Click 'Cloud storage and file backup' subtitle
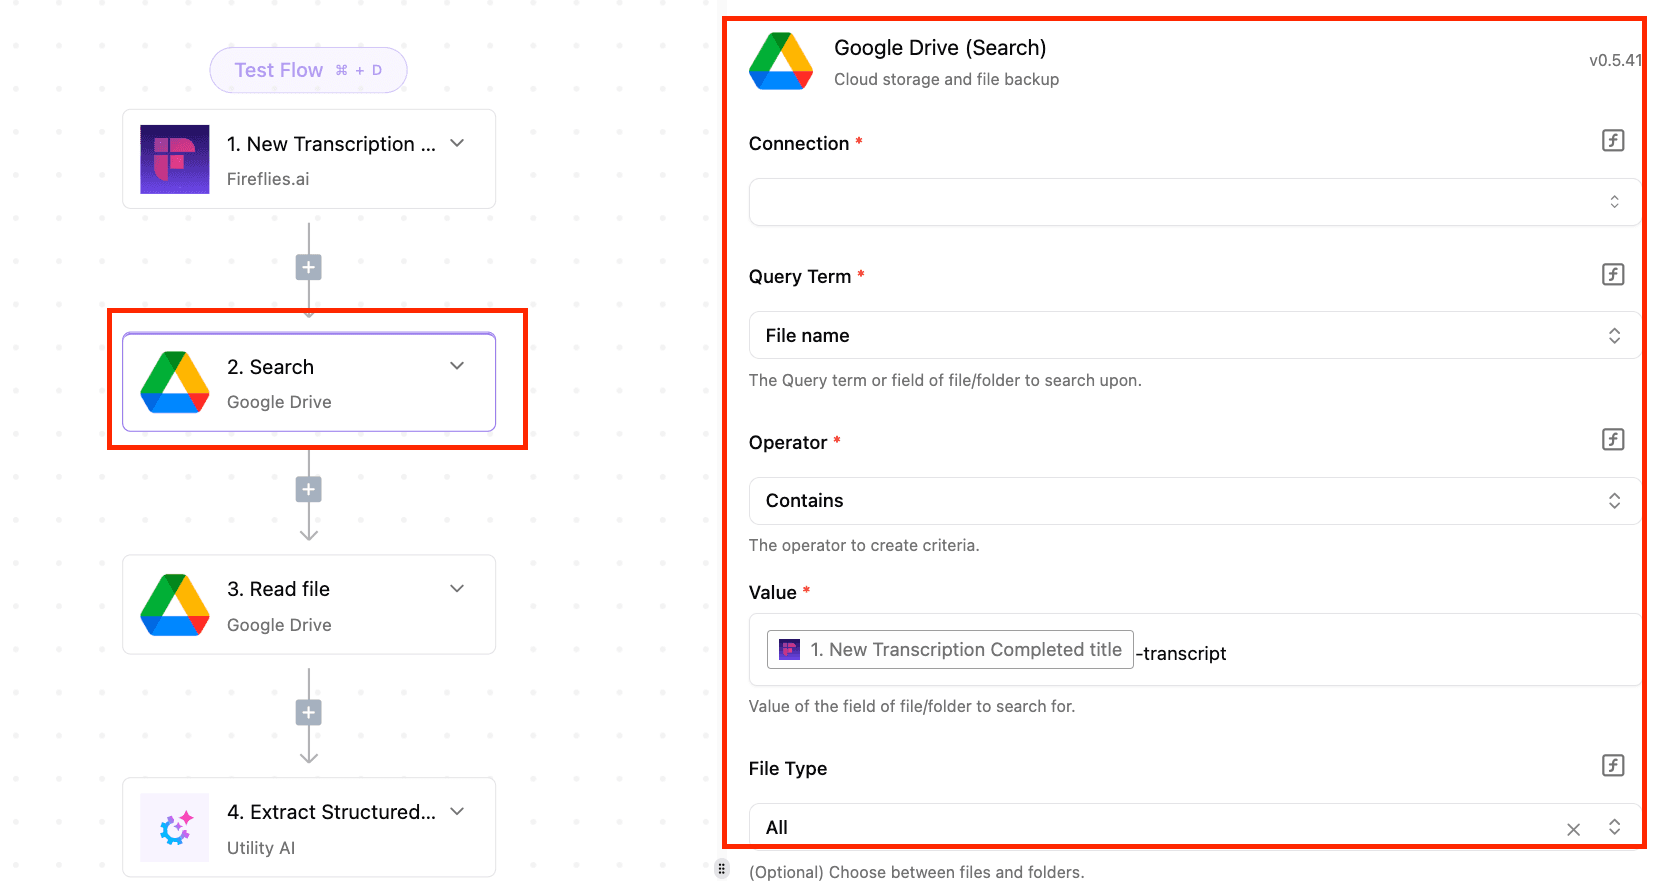 [946, 79]
